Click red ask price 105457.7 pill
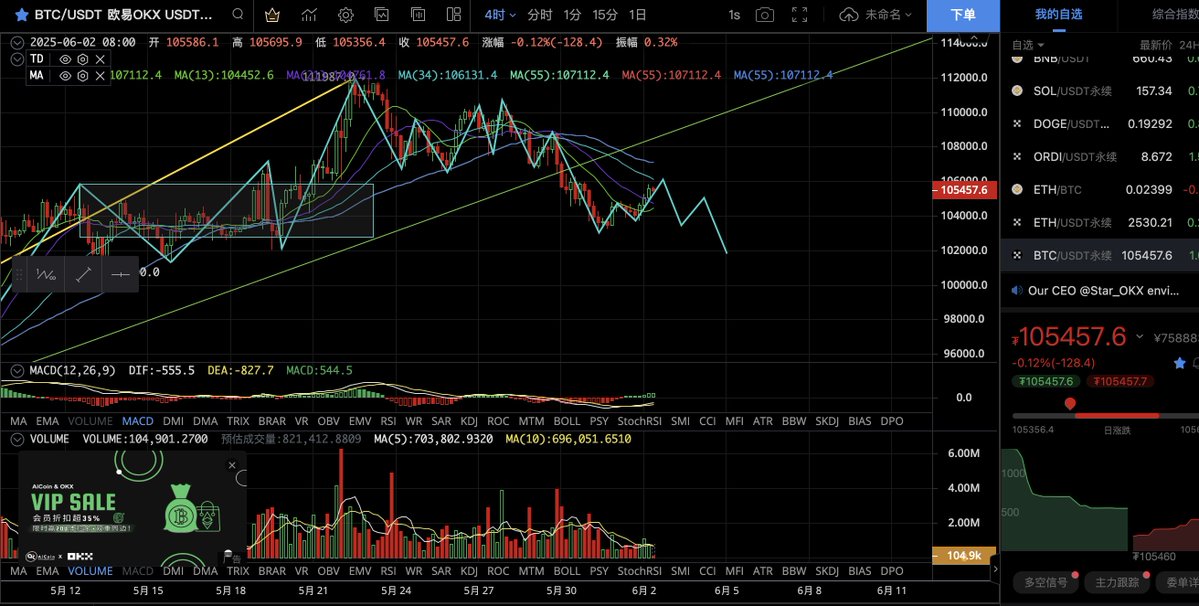The height and width of the screenshot is (606, 1199). tap(1122, 381)
